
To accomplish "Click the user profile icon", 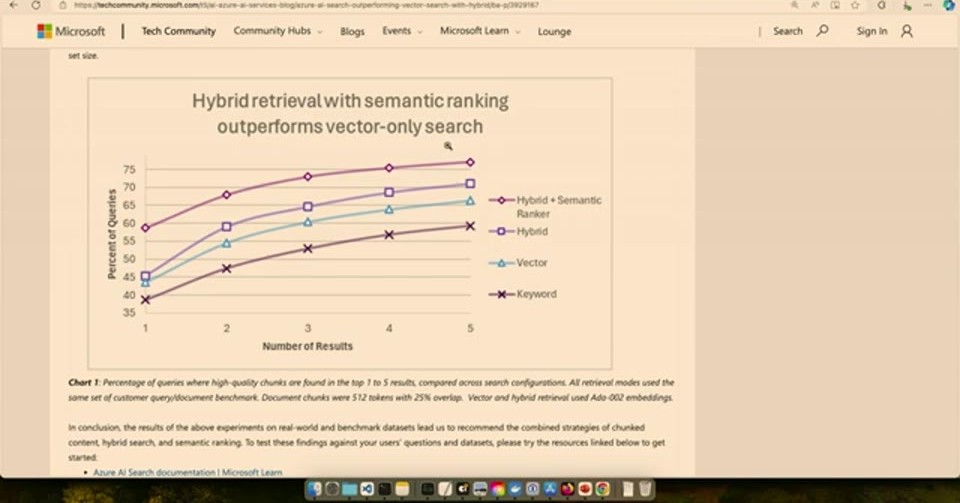I will coord(907,31).
